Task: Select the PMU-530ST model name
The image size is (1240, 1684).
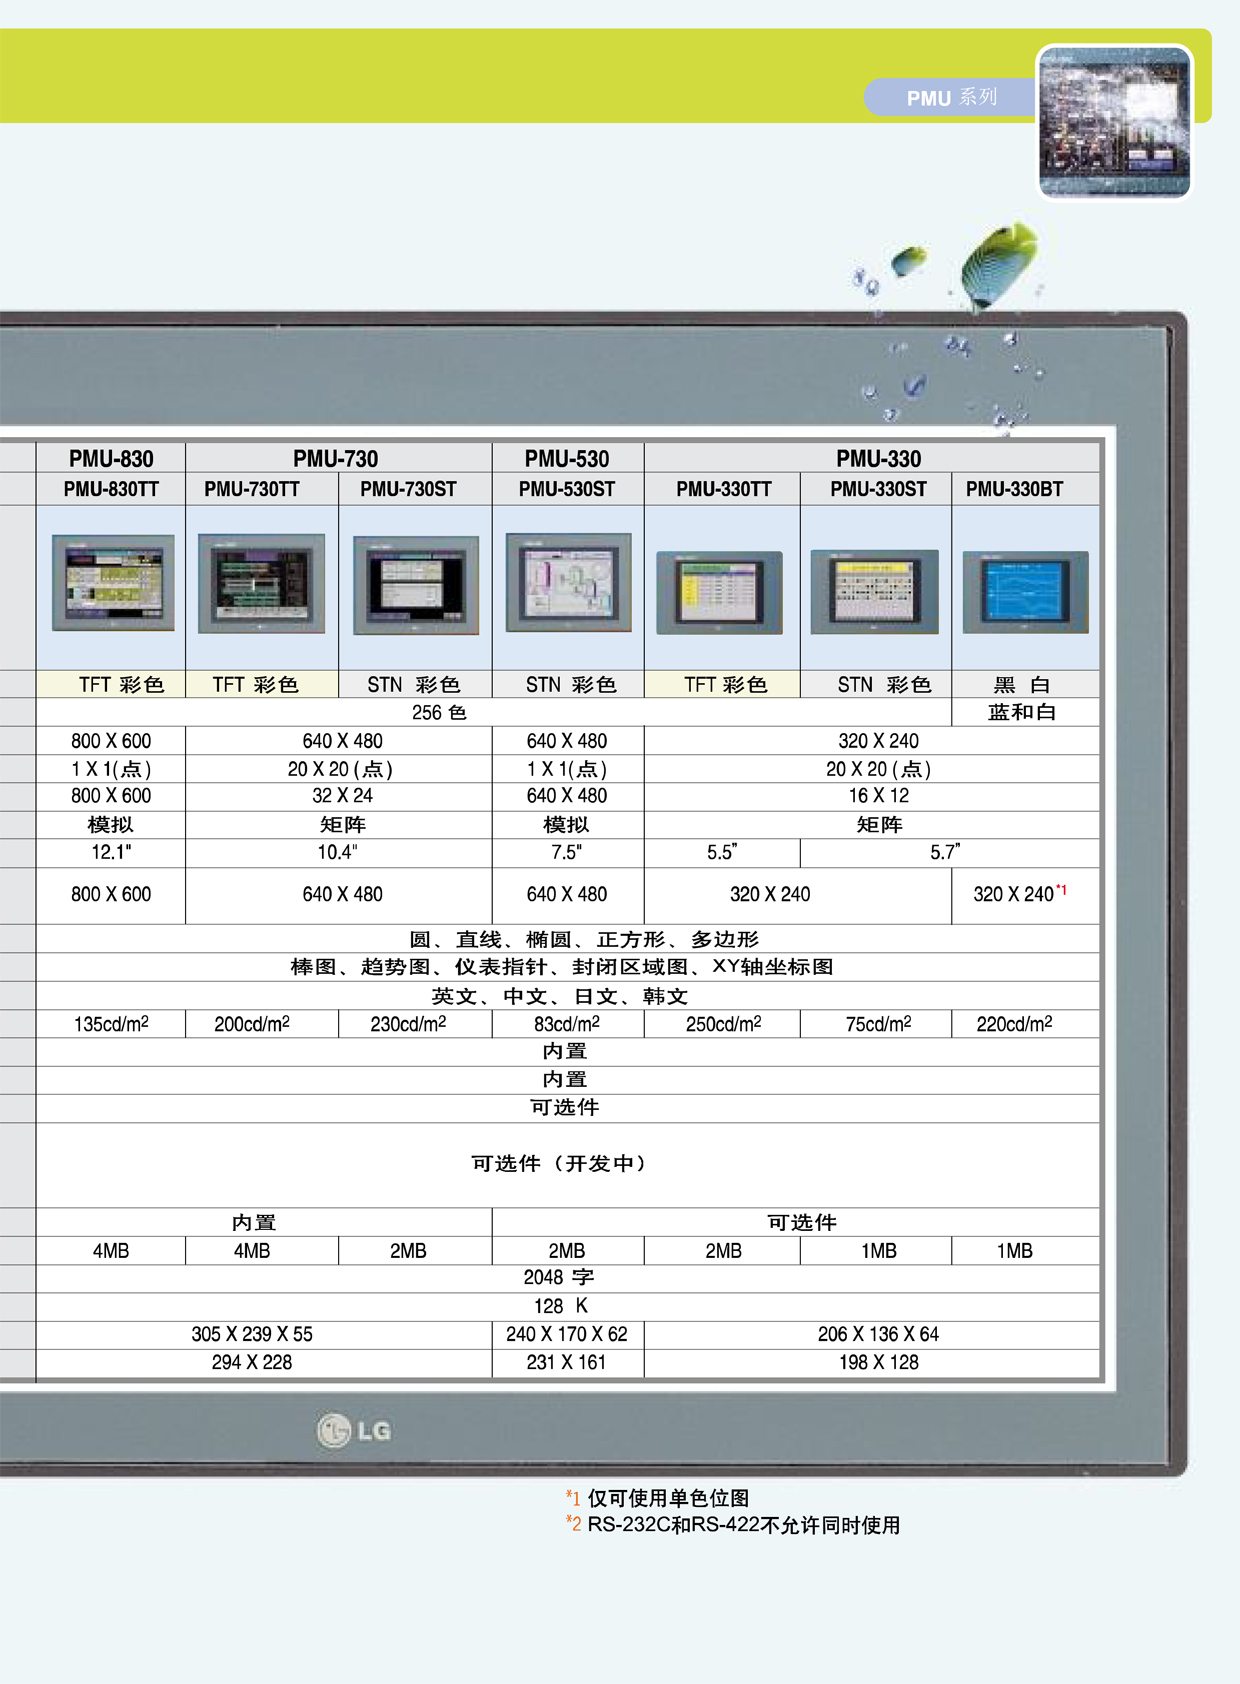Action: [567, 489]
